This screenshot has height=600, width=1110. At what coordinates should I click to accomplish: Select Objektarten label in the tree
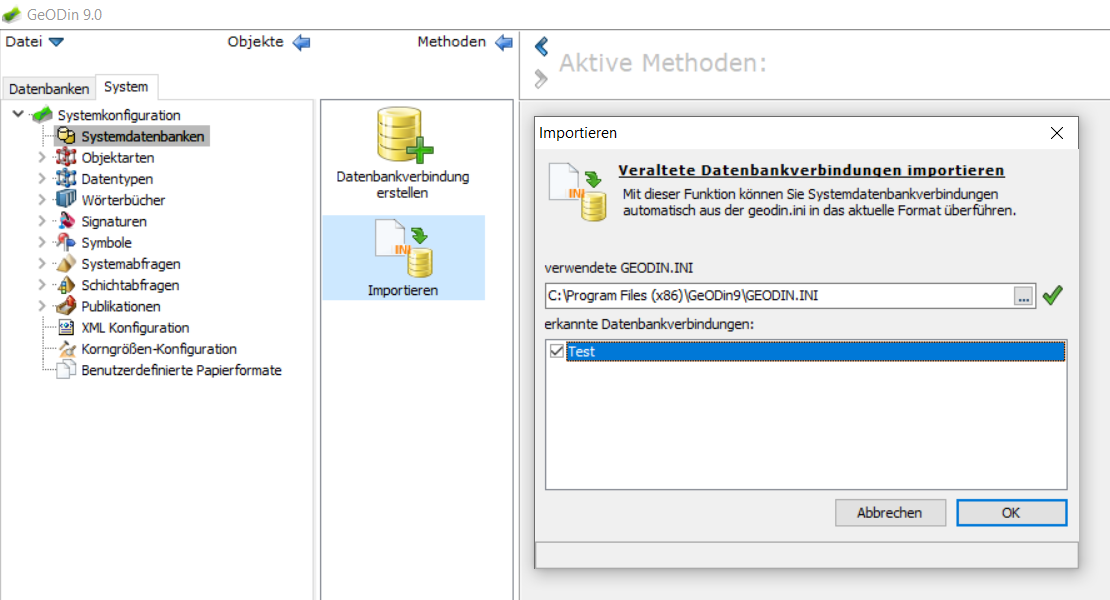point(118,157)
